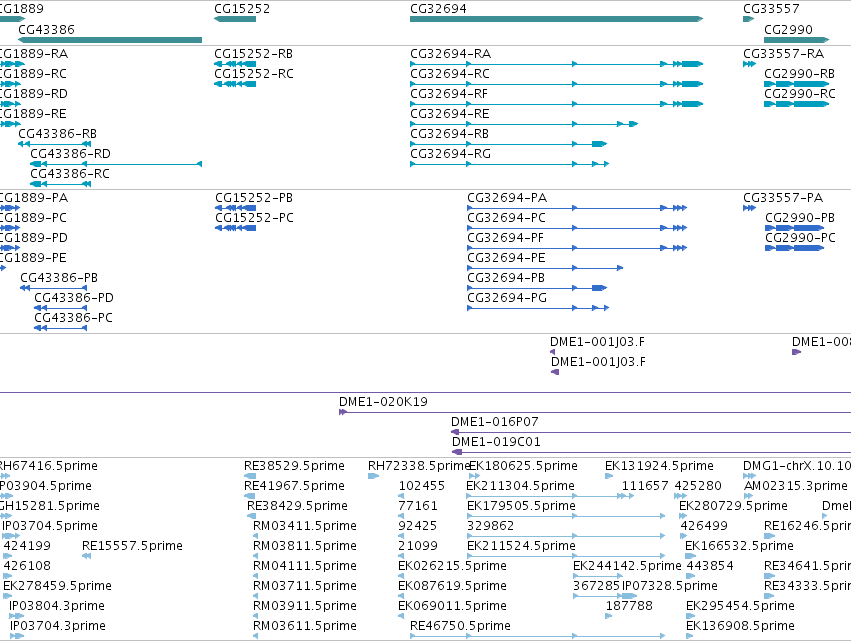Click the RE41967.5prime EST label

tap(294, 486)
